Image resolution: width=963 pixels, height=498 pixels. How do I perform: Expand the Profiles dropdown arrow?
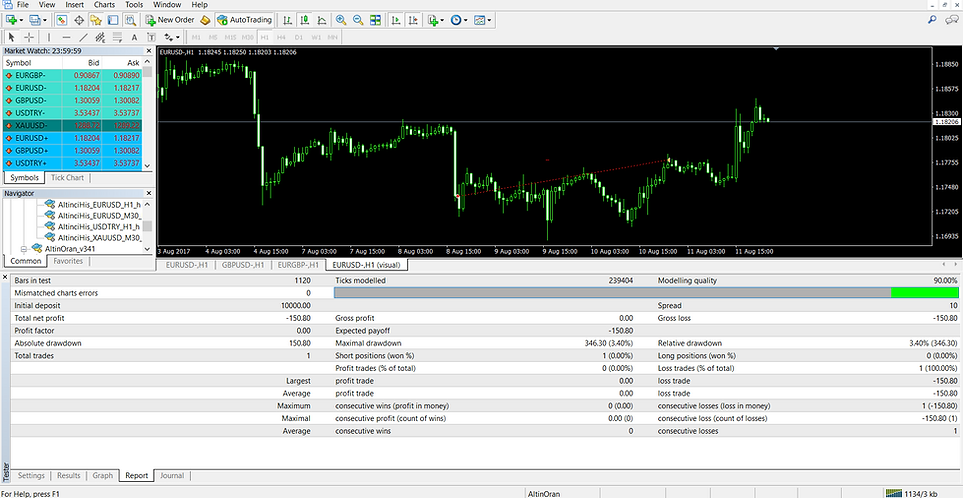coord(45,20)
